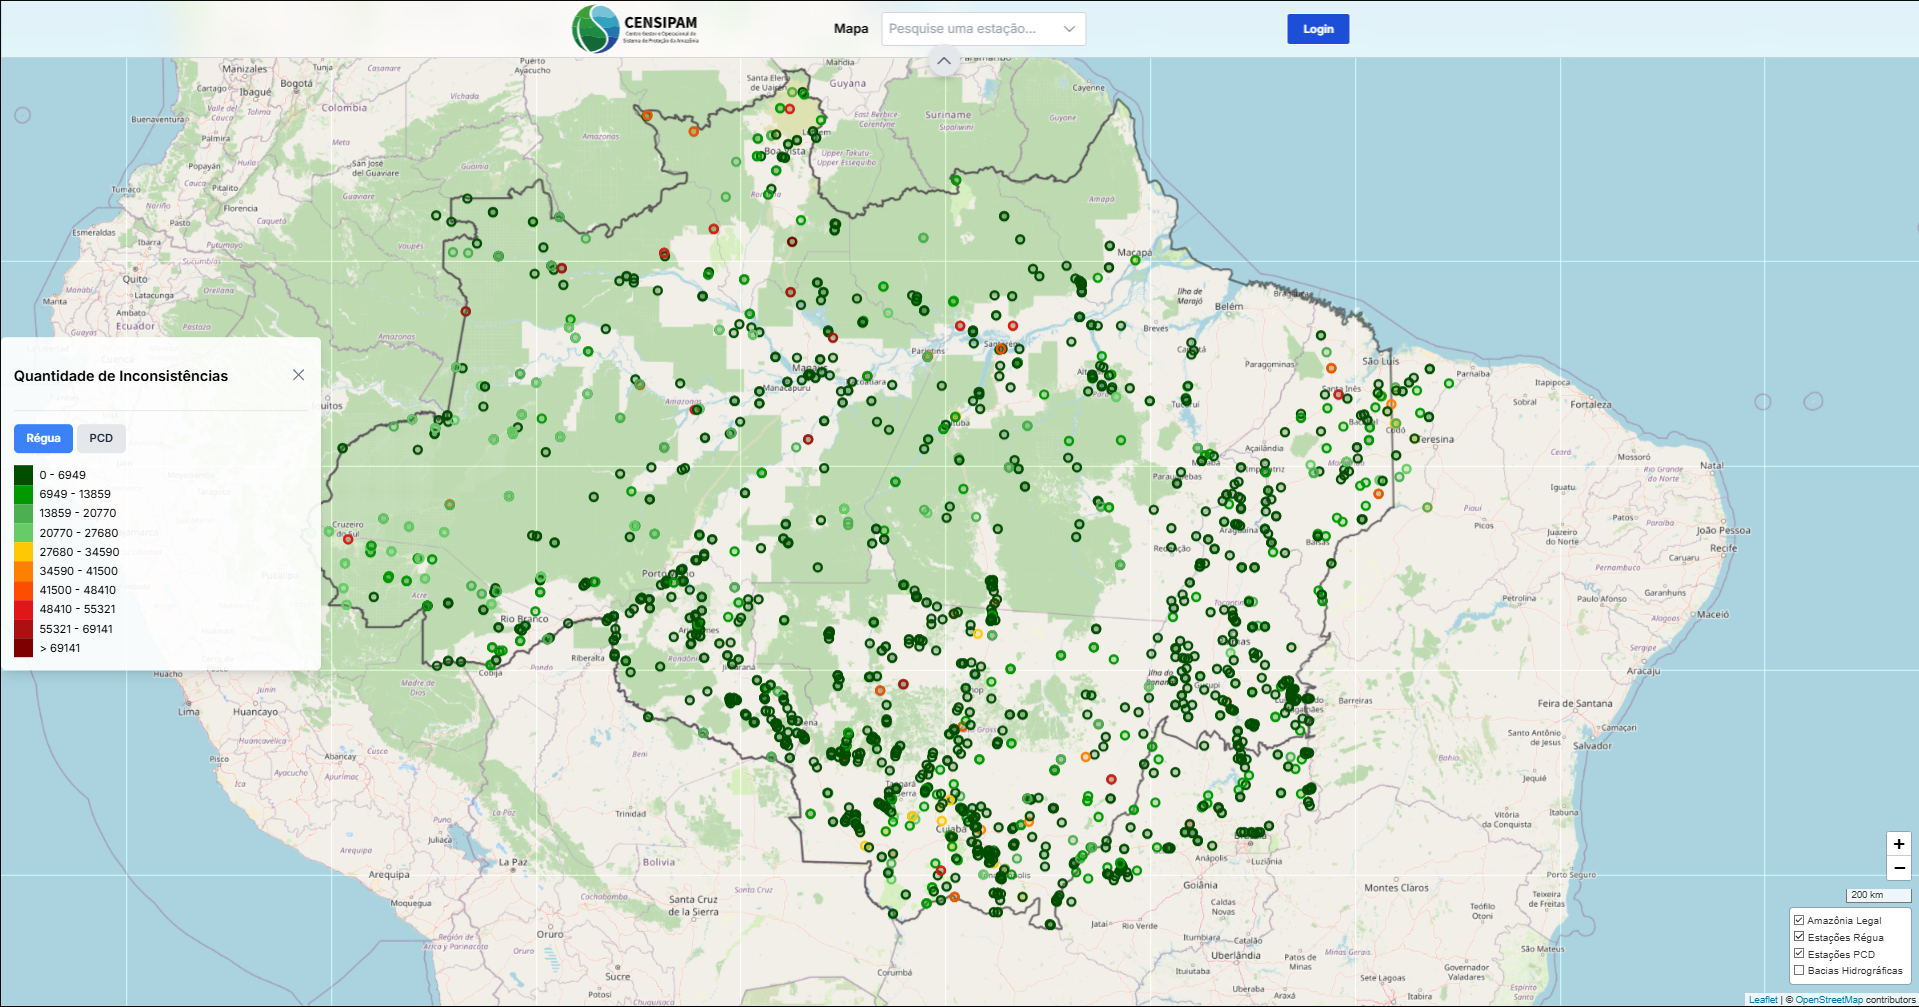Image resolution: width=1919 pixels, height=1007 pixels.
Task: Click the yellow station marker near Cuiabá
Action: 941,821
